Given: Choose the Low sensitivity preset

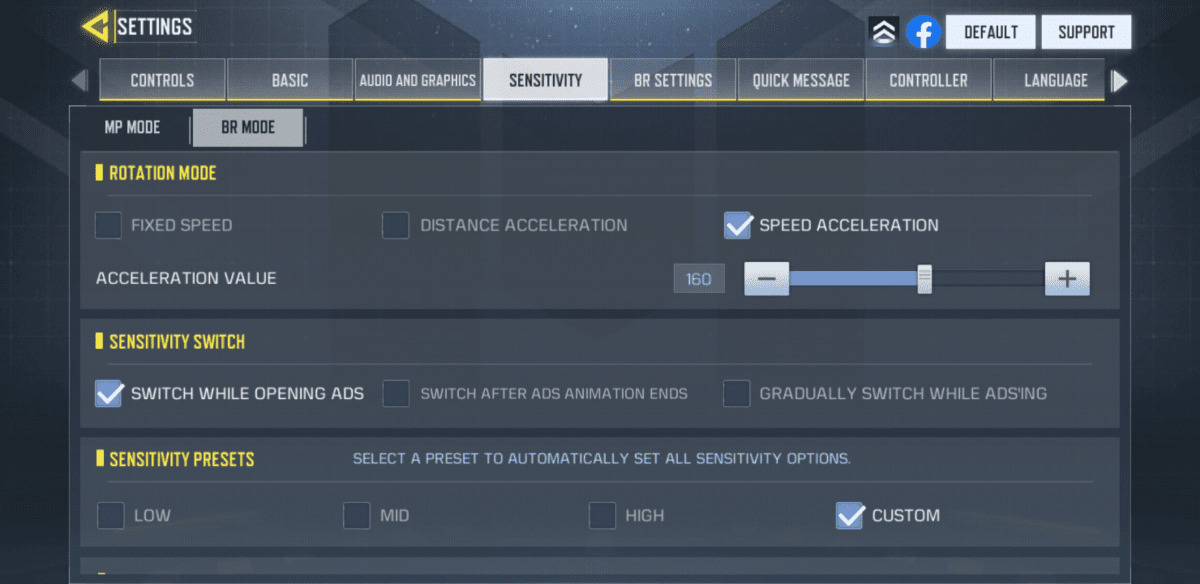Looking at the screenshot, I should (111, 516).
